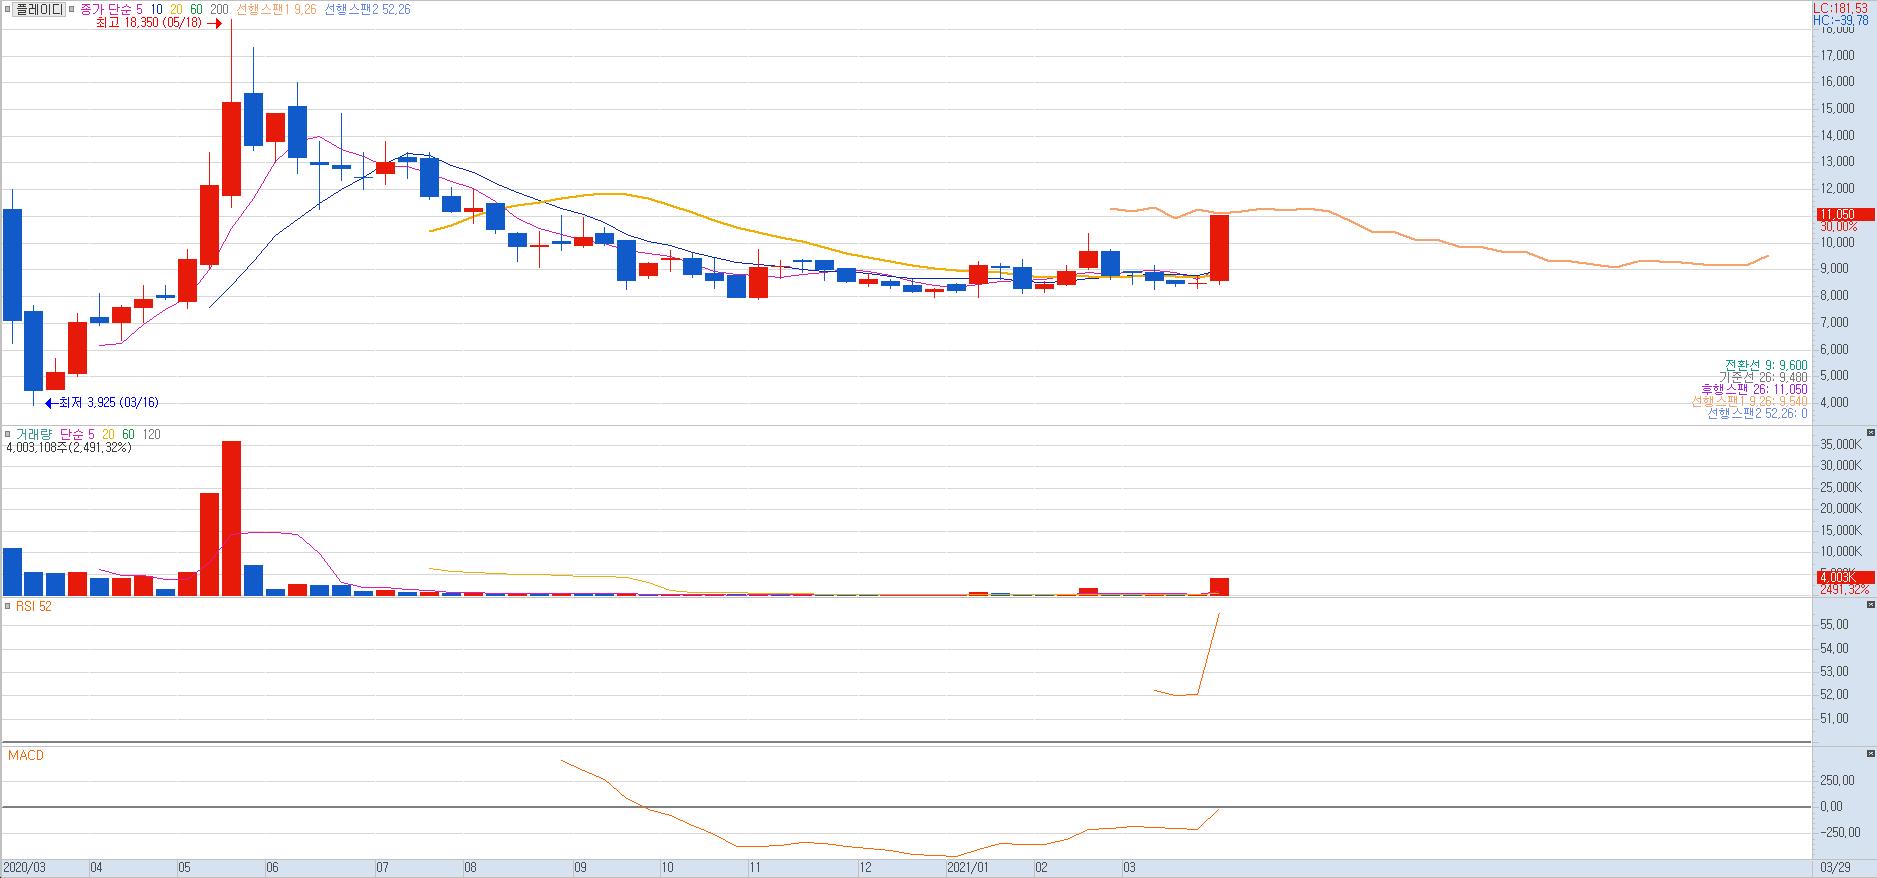The height and width of the screenshot is (878, 1877).
Task: Close the MACD panel with its X icon
Action: [1870, 753]
